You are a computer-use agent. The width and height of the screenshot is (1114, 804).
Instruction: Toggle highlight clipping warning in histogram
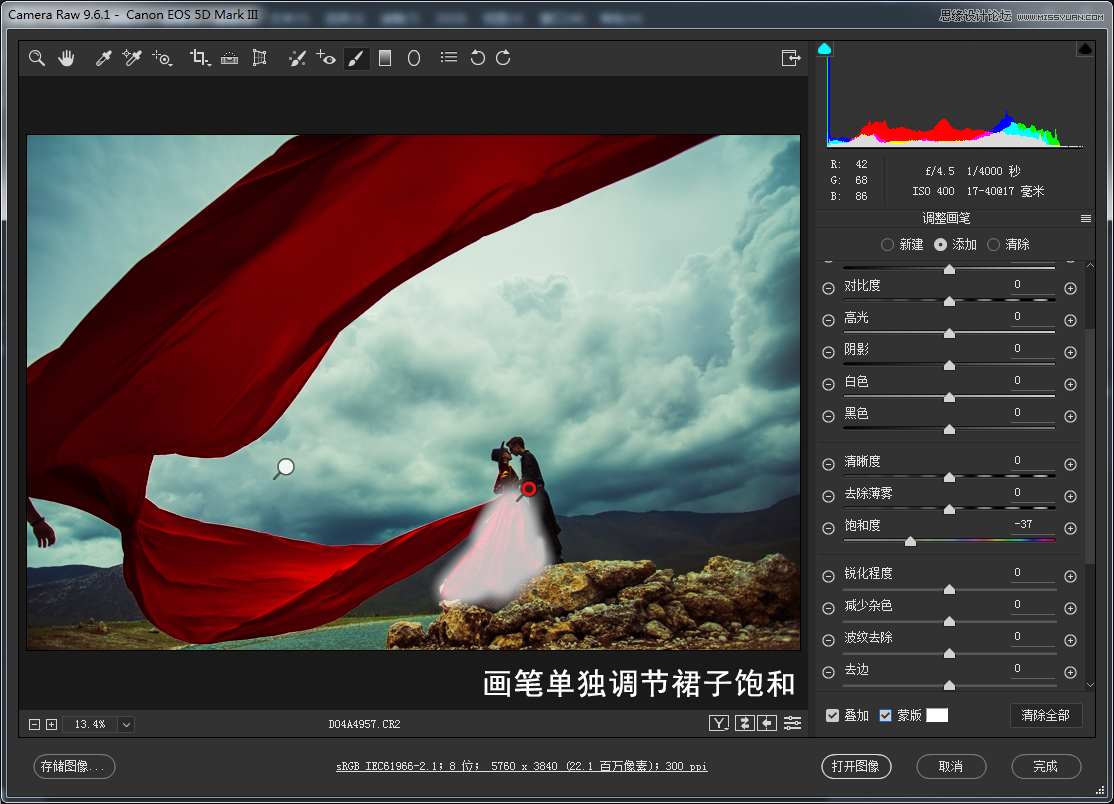click(1085, 49)
